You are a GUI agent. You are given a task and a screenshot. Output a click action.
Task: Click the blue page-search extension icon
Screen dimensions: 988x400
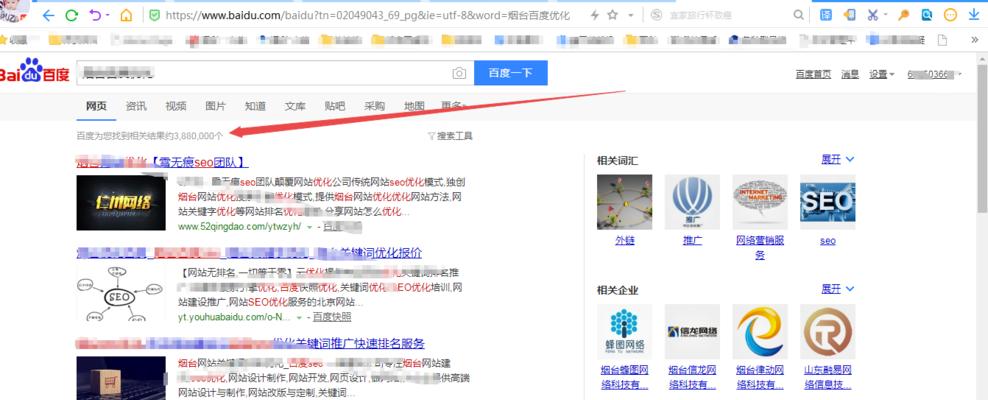click(x=927, y=15)
